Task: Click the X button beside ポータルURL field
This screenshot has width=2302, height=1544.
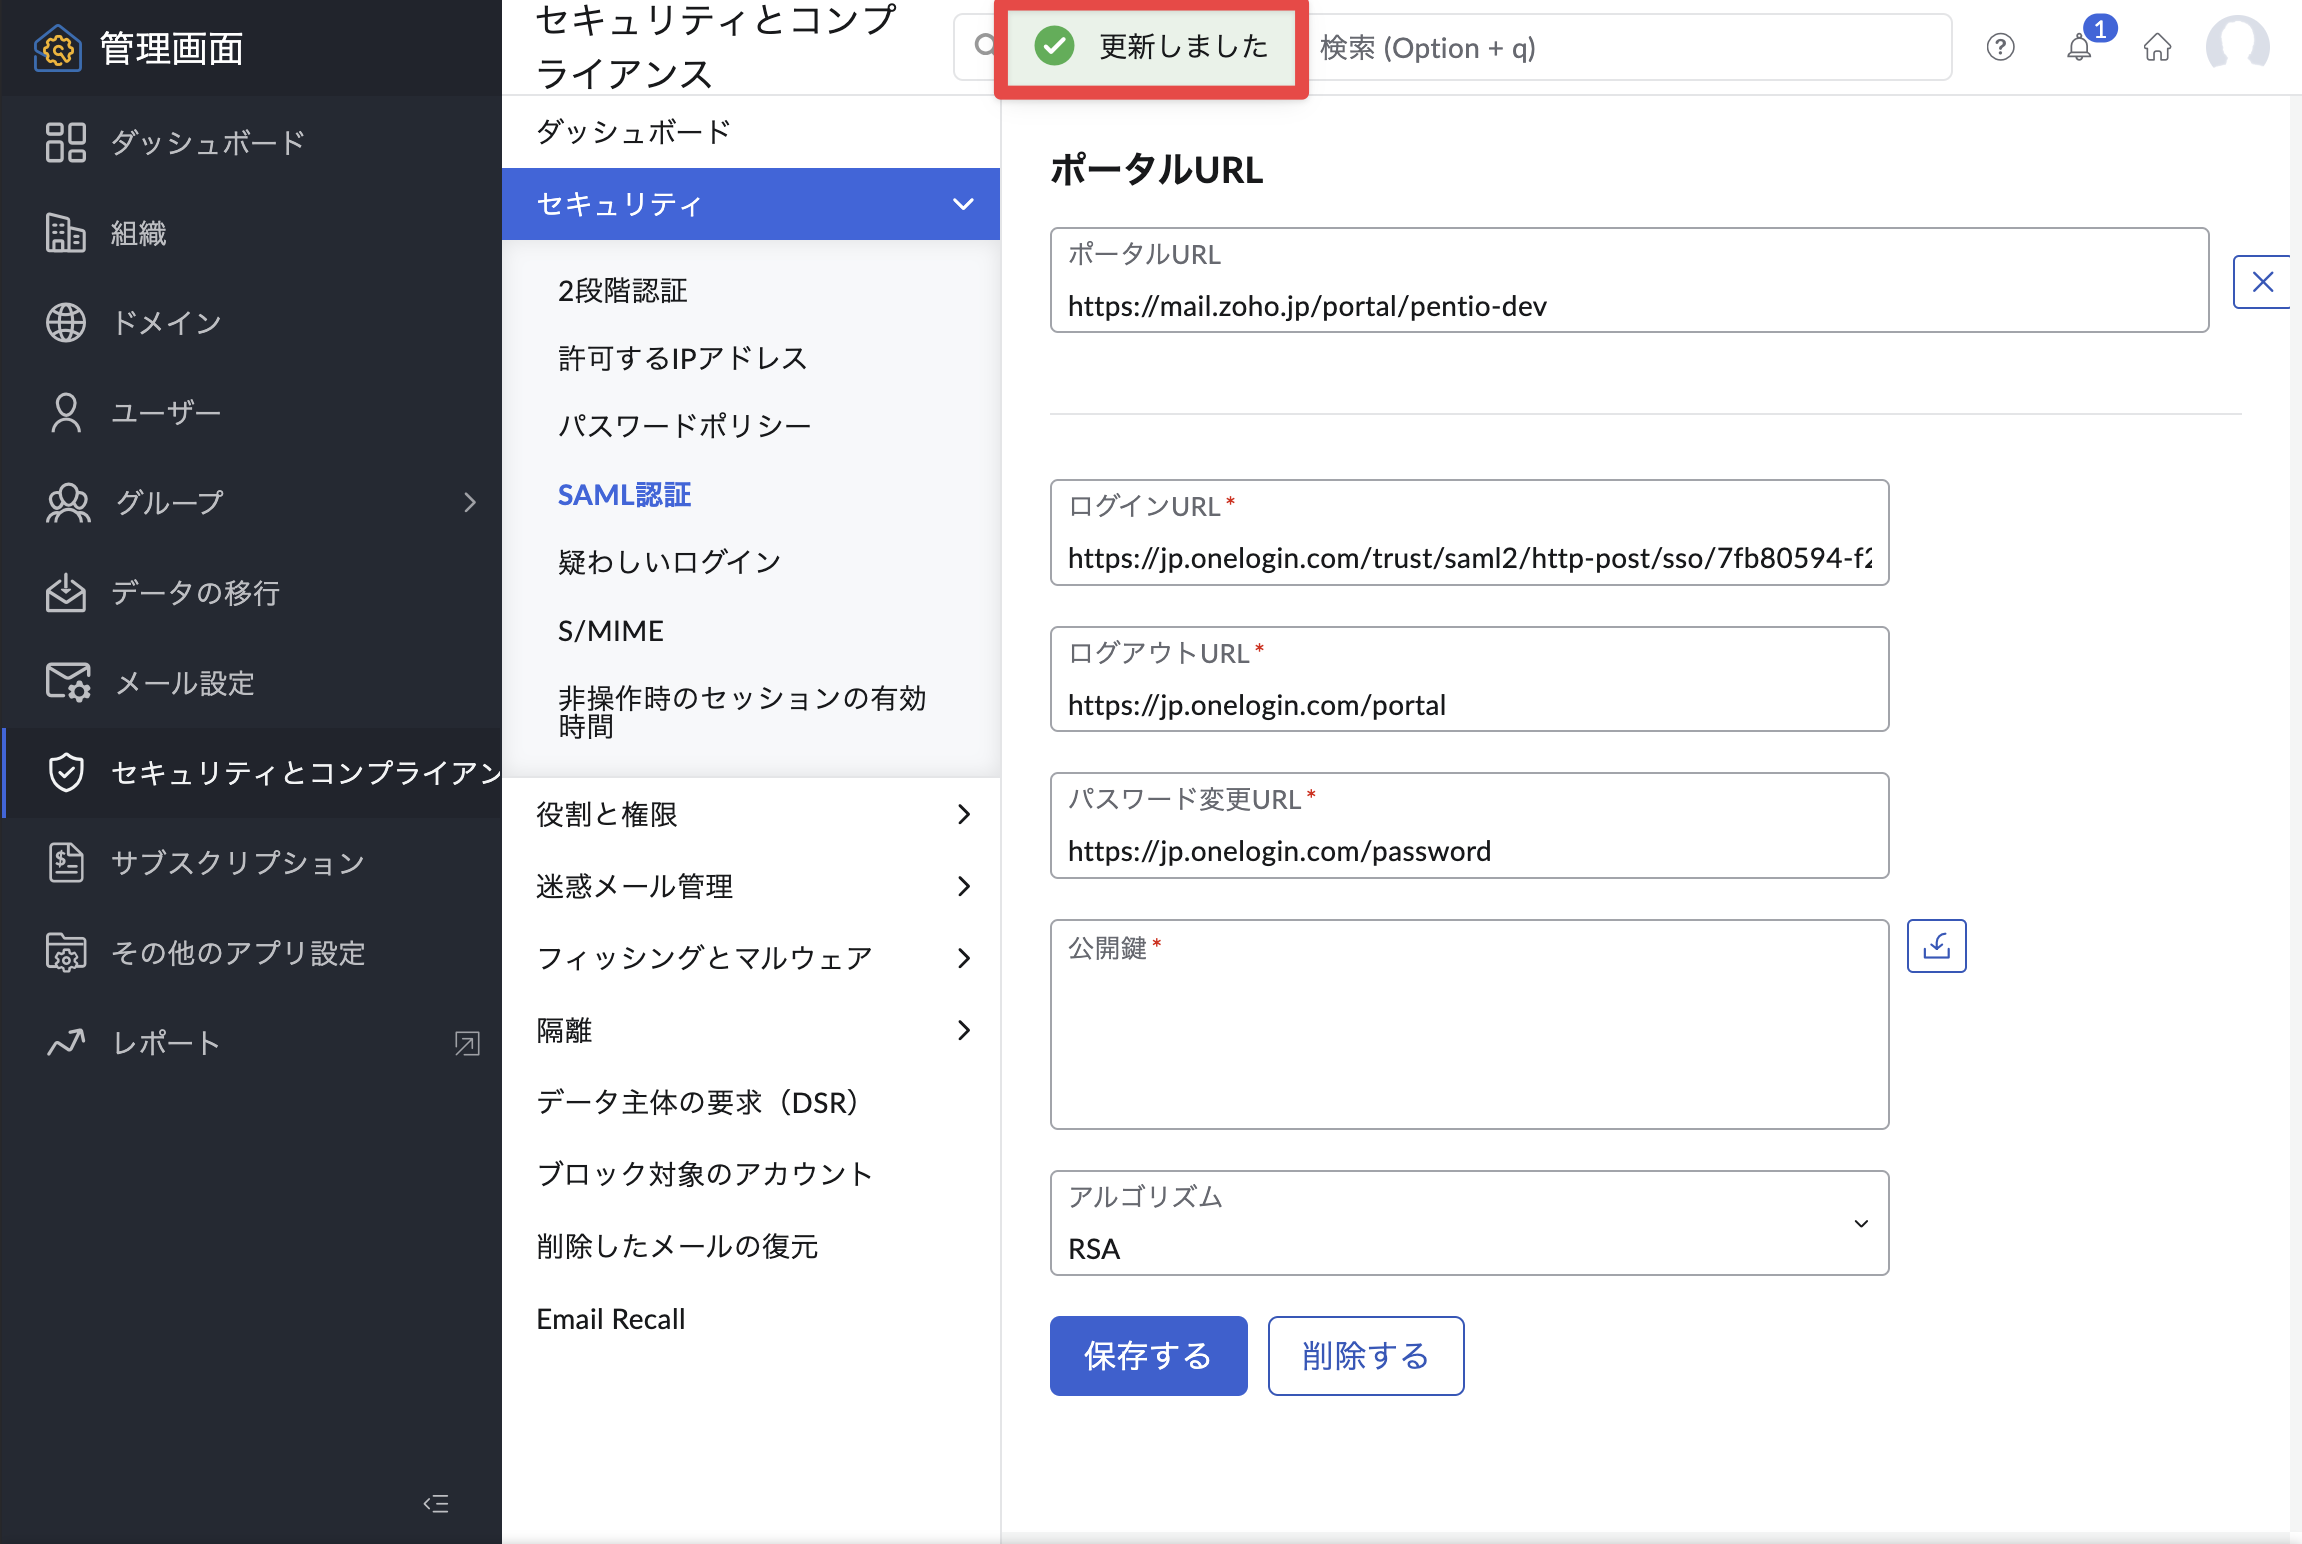Action: coord(2263,282)
